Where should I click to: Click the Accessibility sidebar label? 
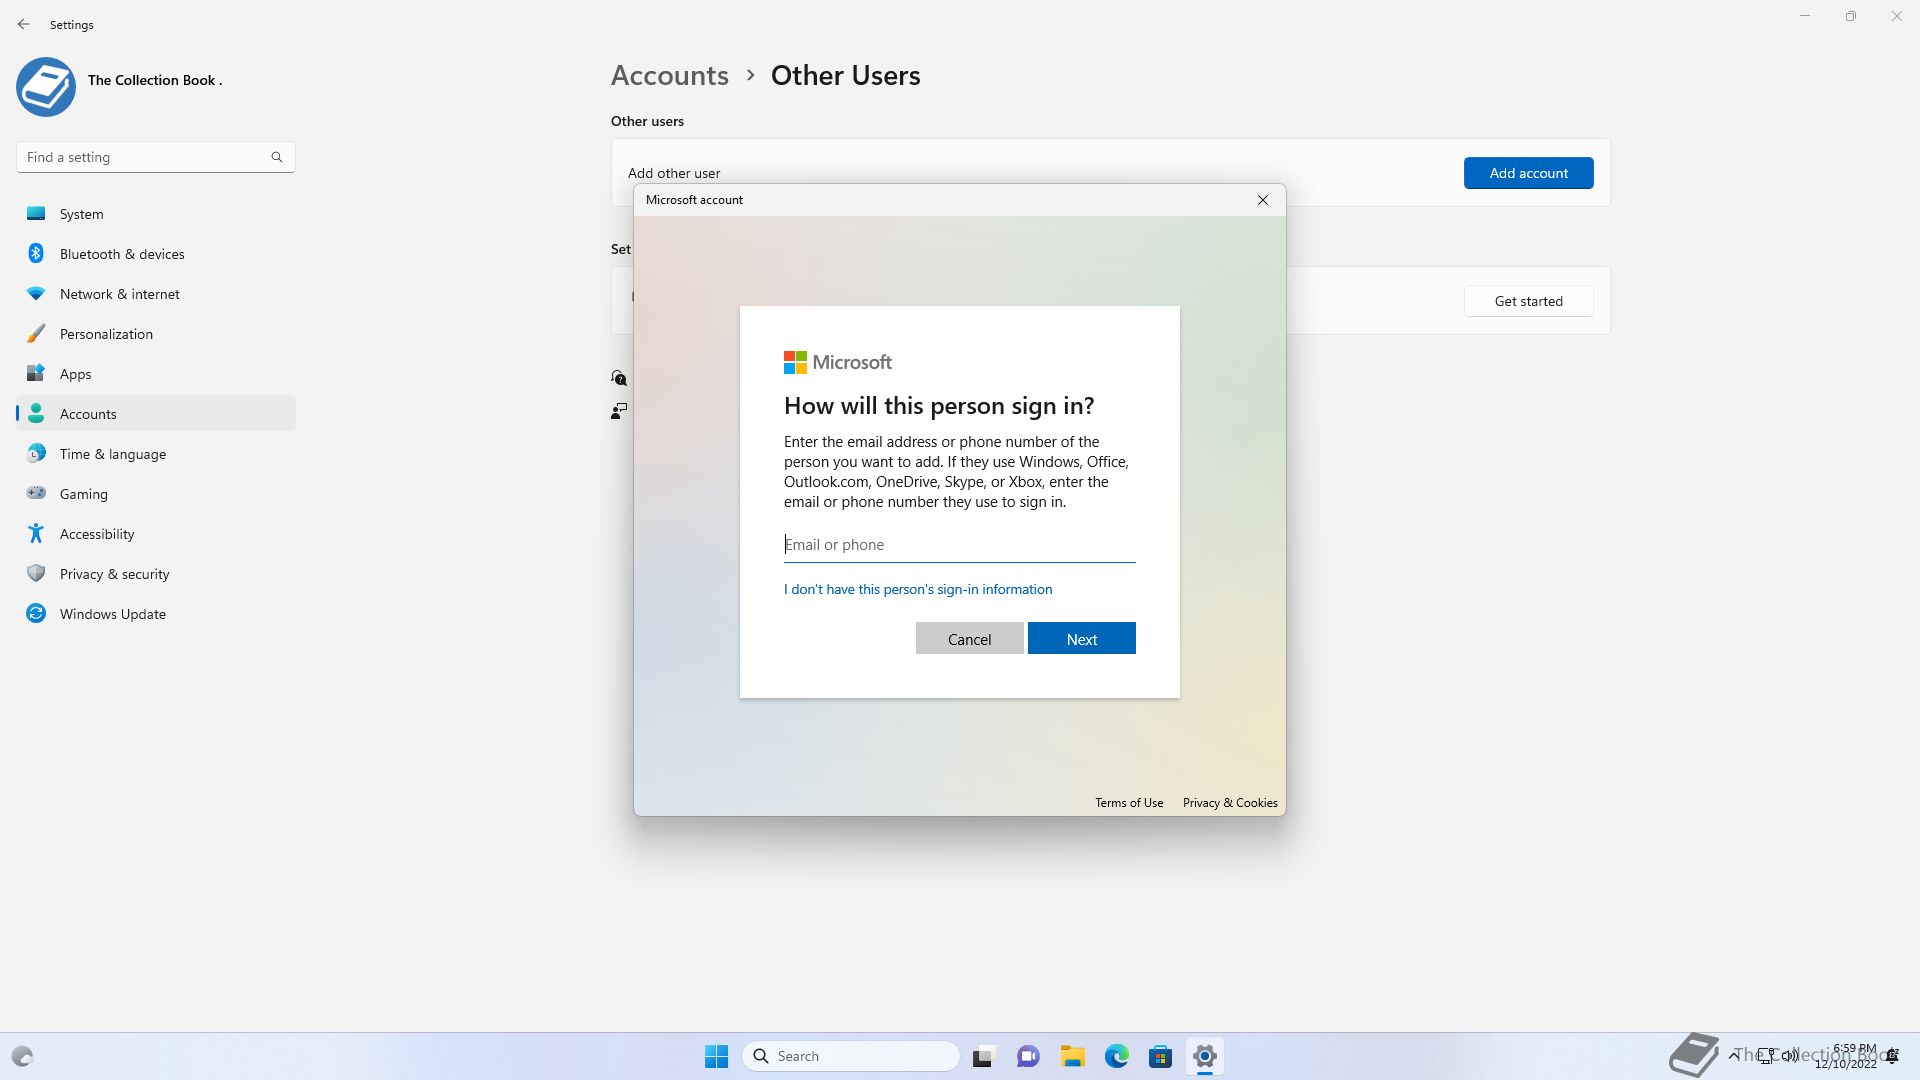[x=97, y=534]
